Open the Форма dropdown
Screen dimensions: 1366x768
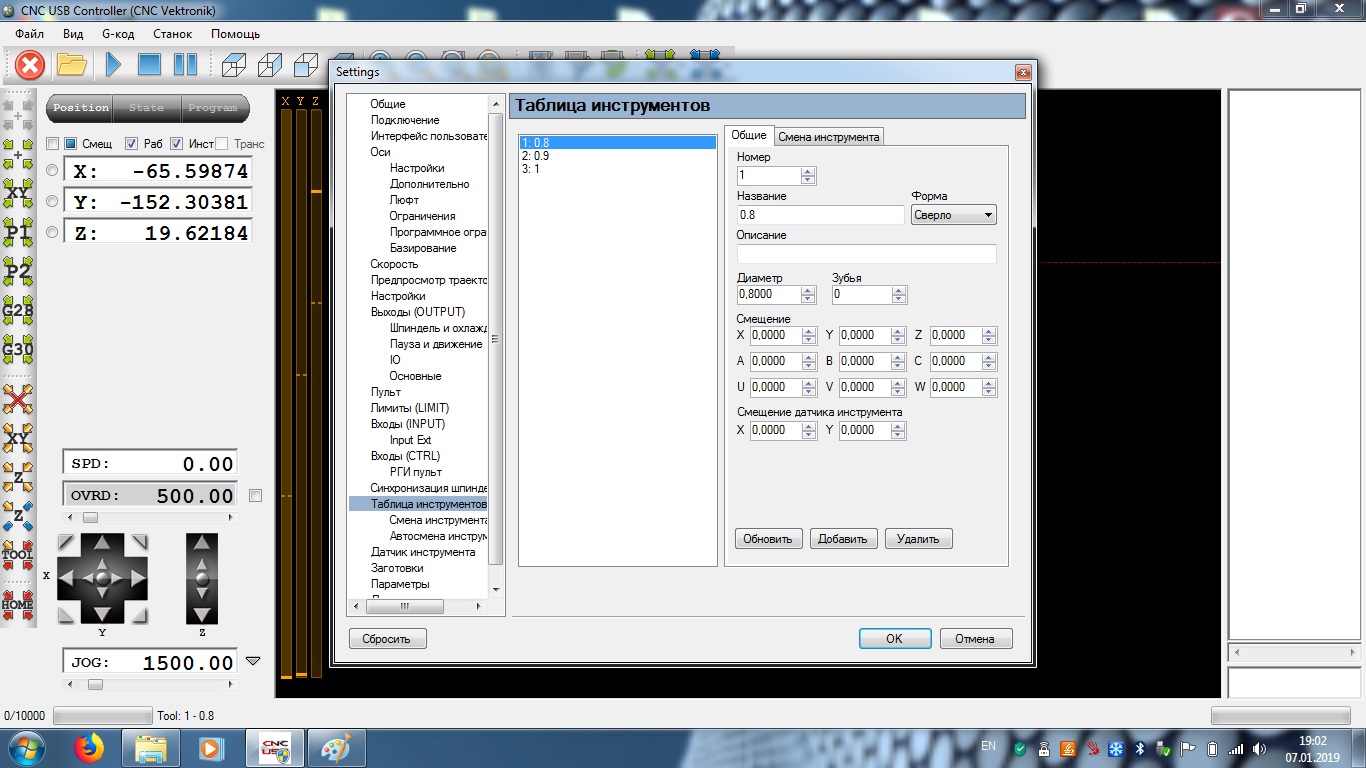pos(953,215)
